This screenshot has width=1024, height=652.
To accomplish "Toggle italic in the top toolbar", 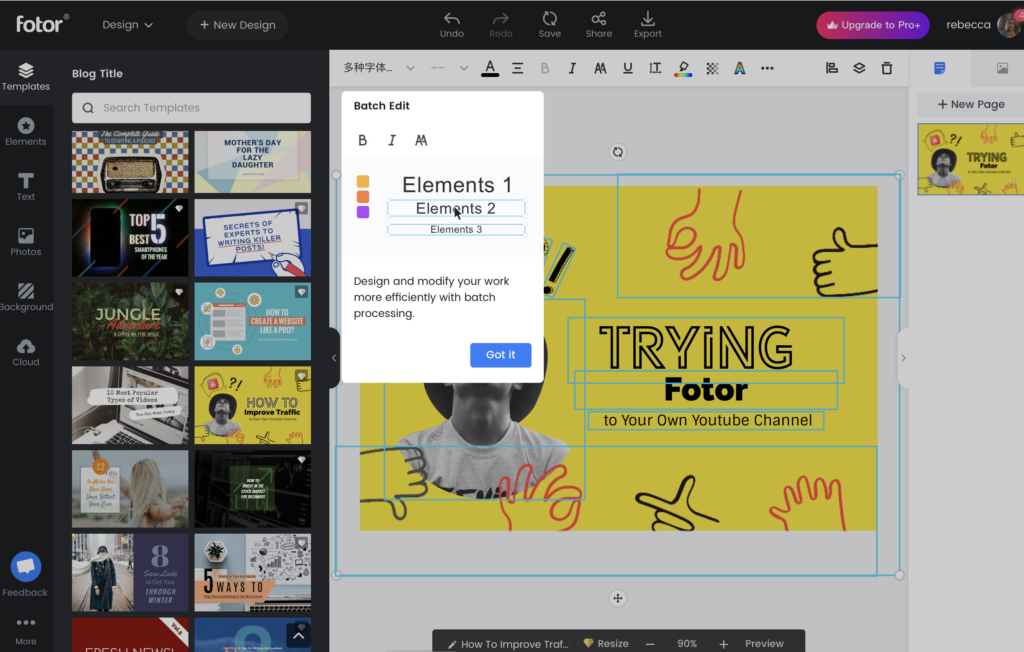I will pos(572,68).
